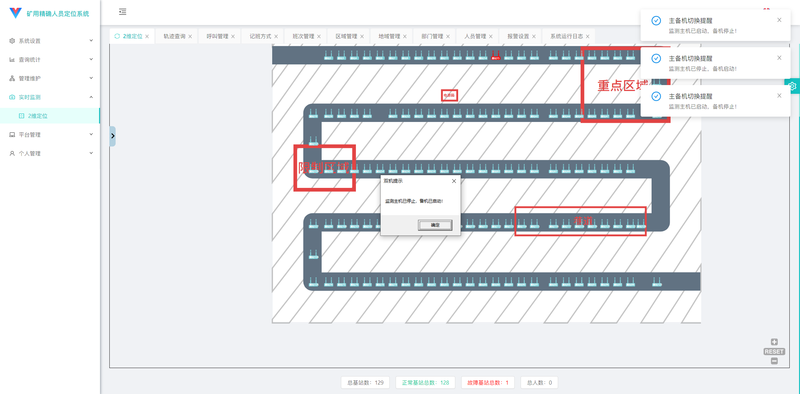Zoom out using the minus icon below RESET
Image resolution: width=800 pixels, height=394 pixels.
pyautogui.click(x=774, y=361)
